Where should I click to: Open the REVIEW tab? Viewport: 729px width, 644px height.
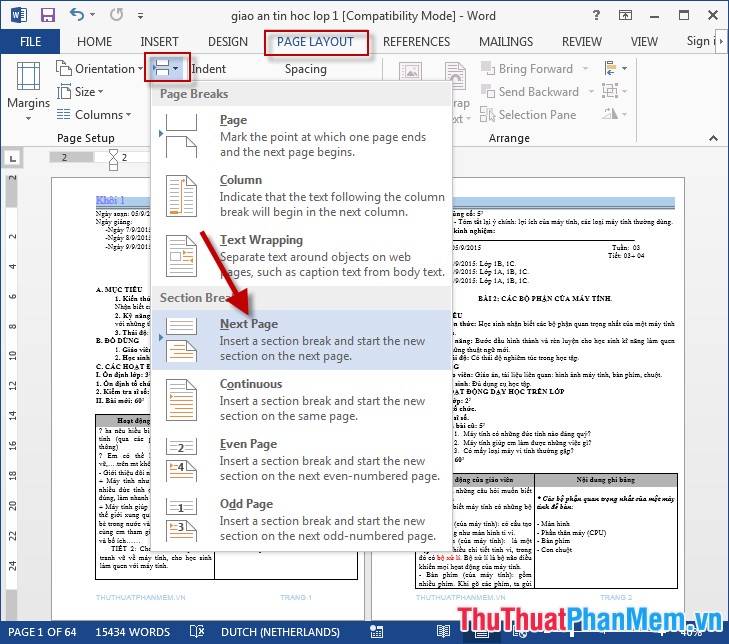click(x=582, y=41)
